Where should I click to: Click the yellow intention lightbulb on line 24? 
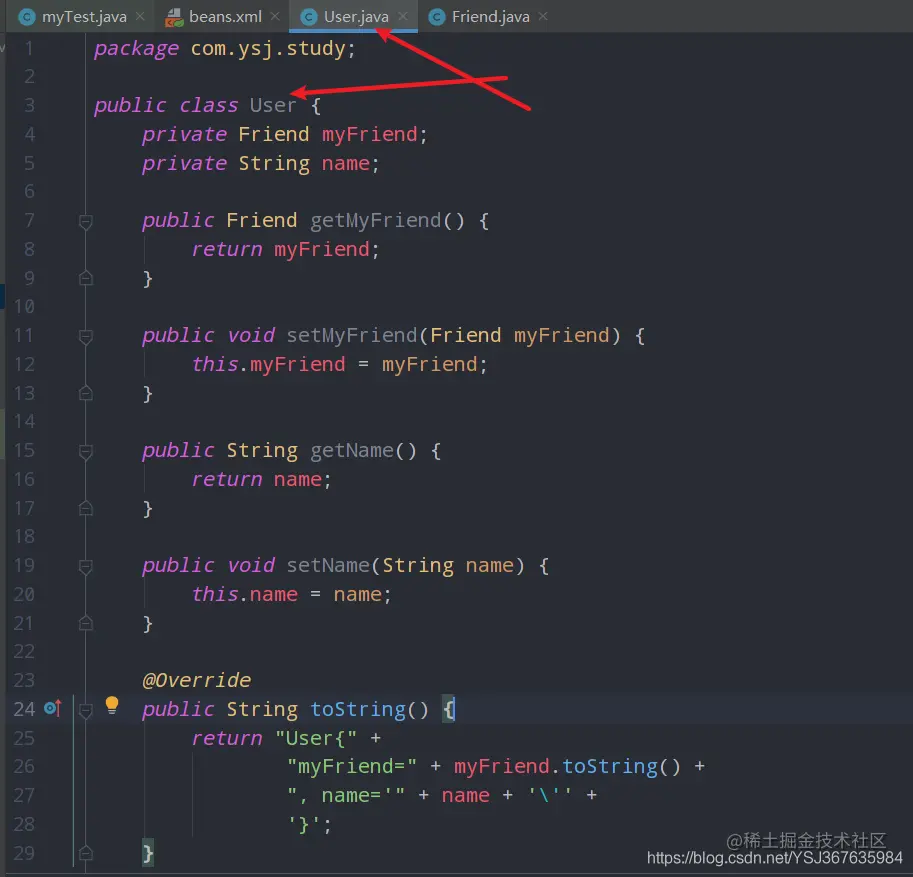(112, 705)
